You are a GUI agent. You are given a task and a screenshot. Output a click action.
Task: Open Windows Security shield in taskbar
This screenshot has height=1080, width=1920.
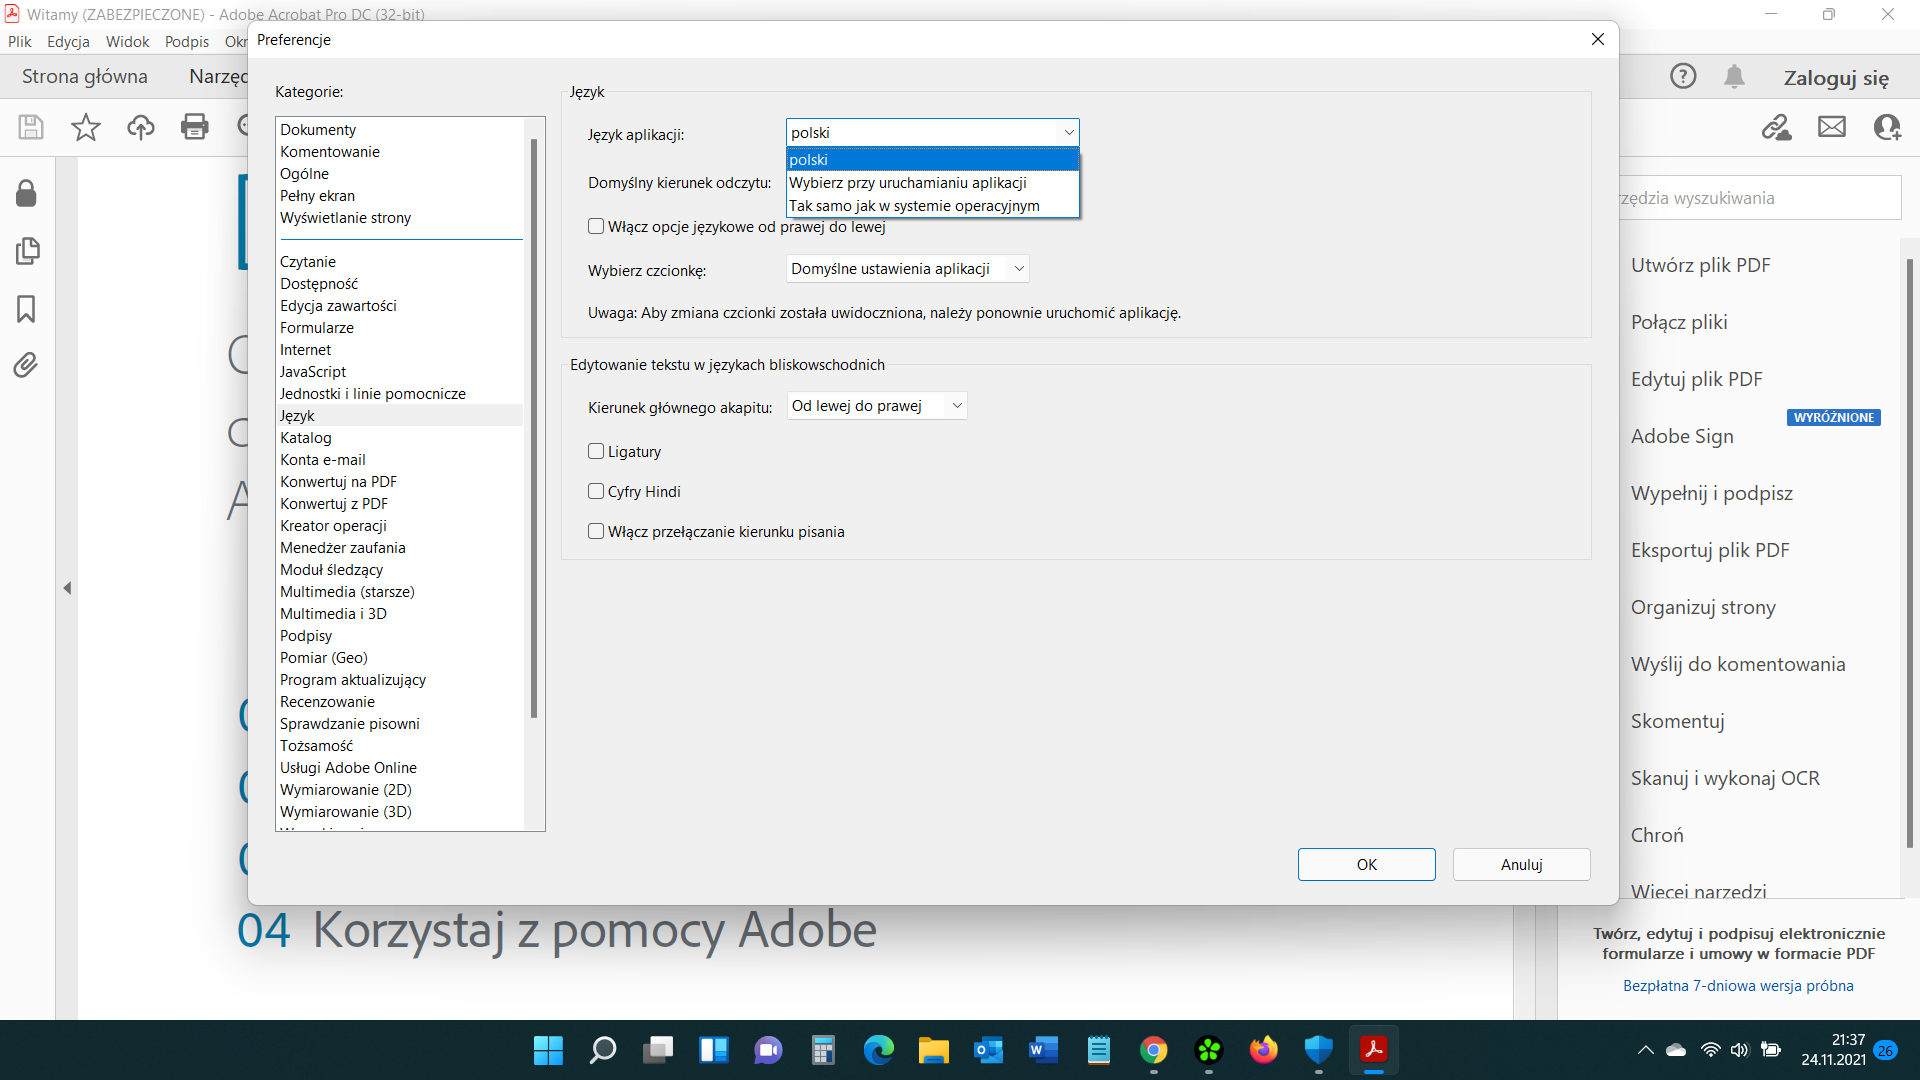tap(1319, 1050)
